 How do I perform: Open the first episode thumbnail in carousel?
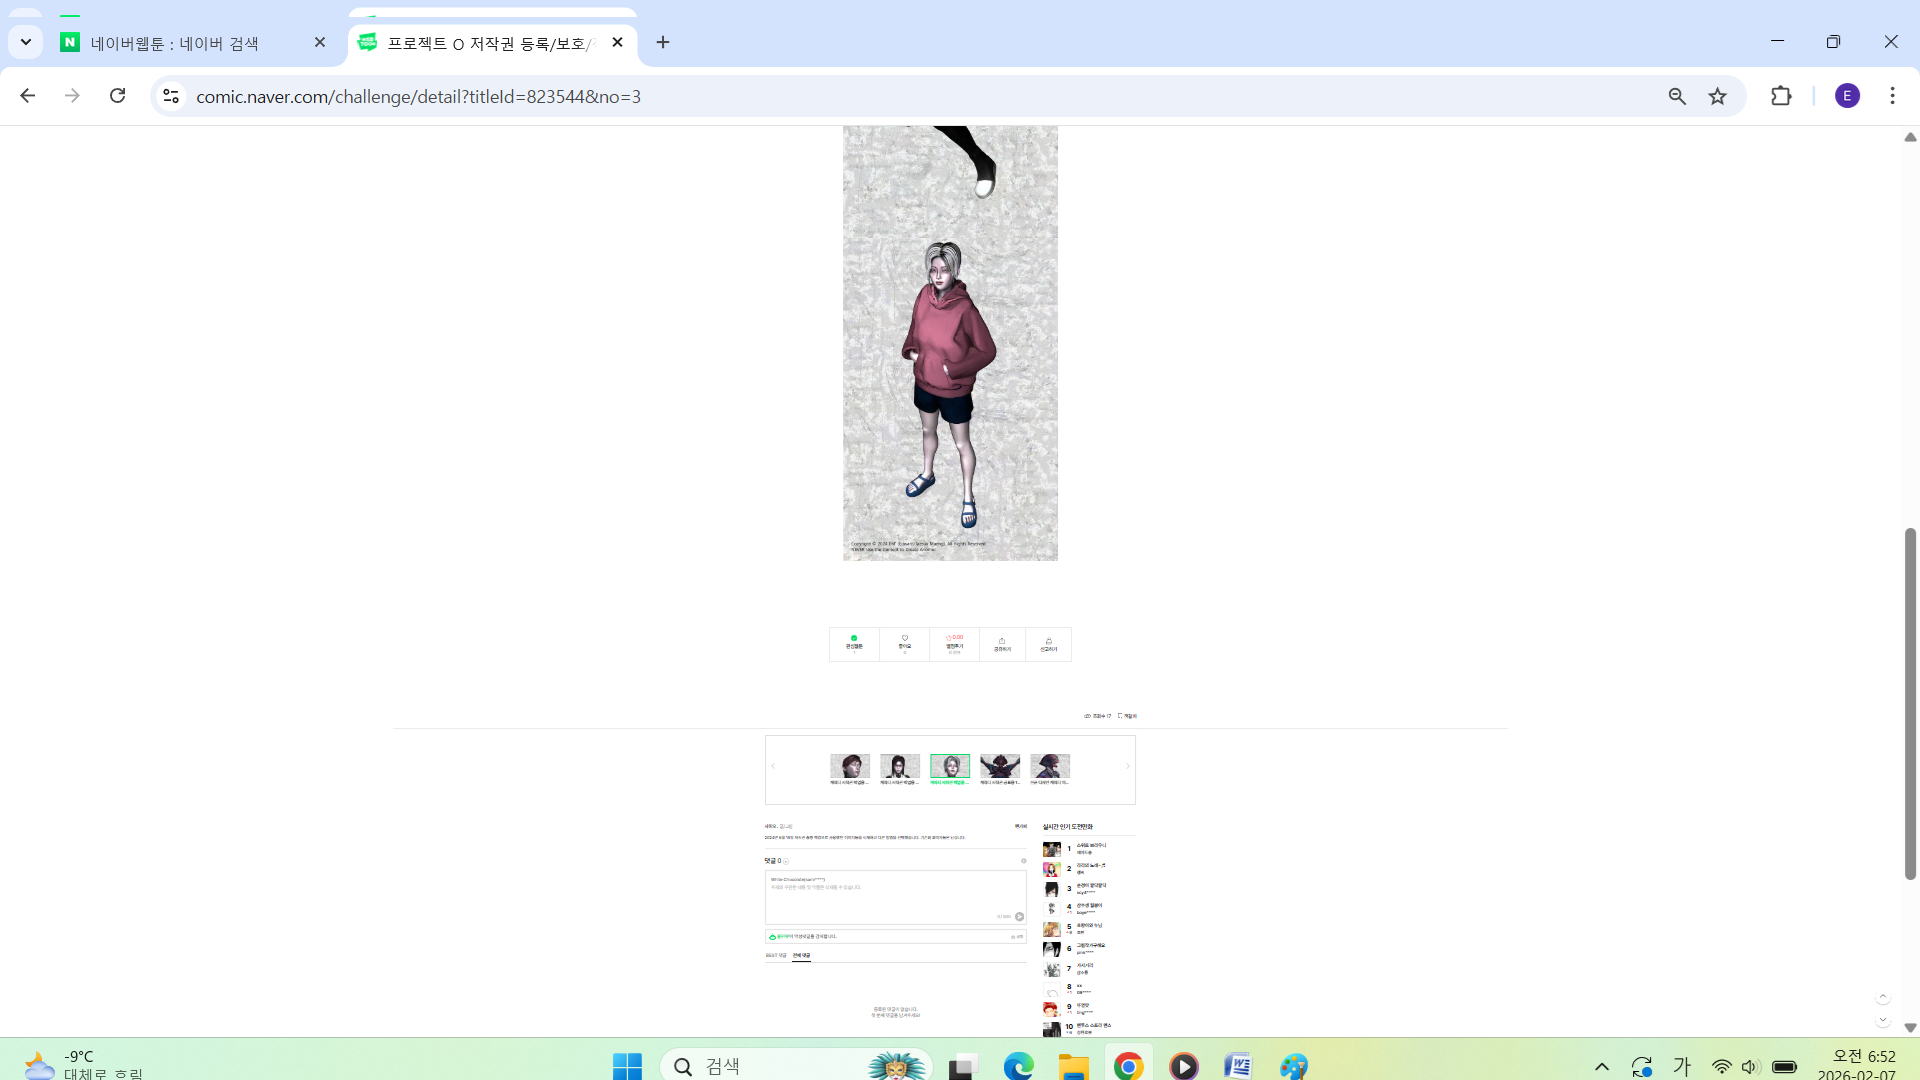(849, 767)
